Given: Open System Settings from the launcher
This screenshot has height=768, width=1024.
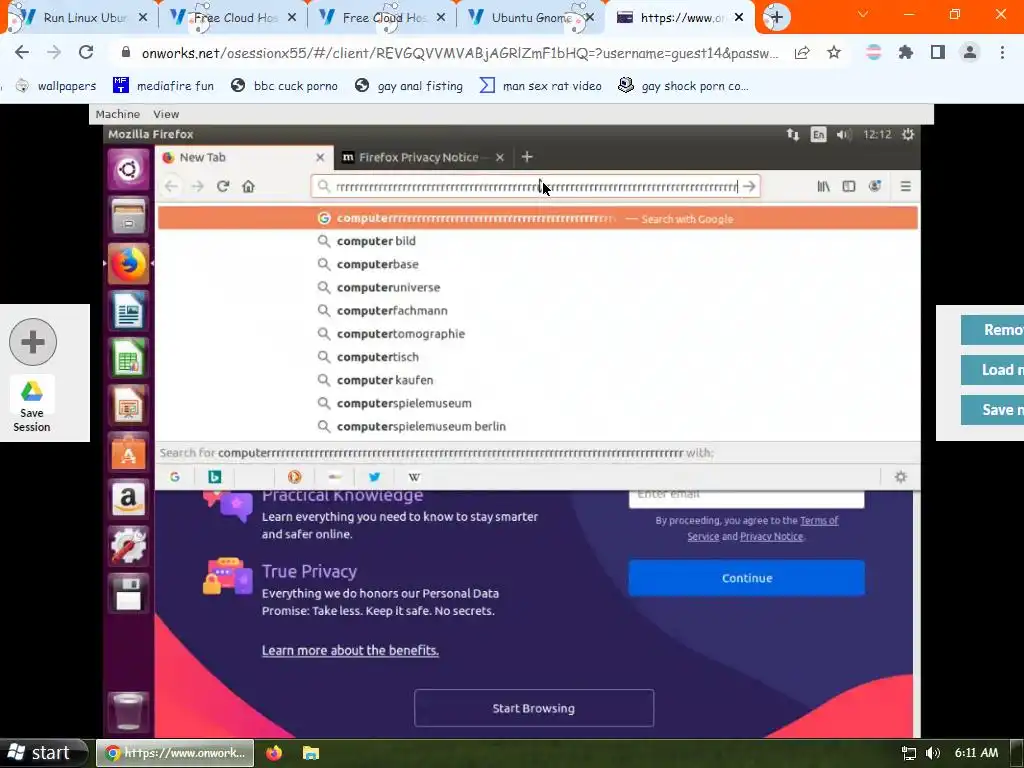Looking at the screenshot, I should tap(128, 546).
